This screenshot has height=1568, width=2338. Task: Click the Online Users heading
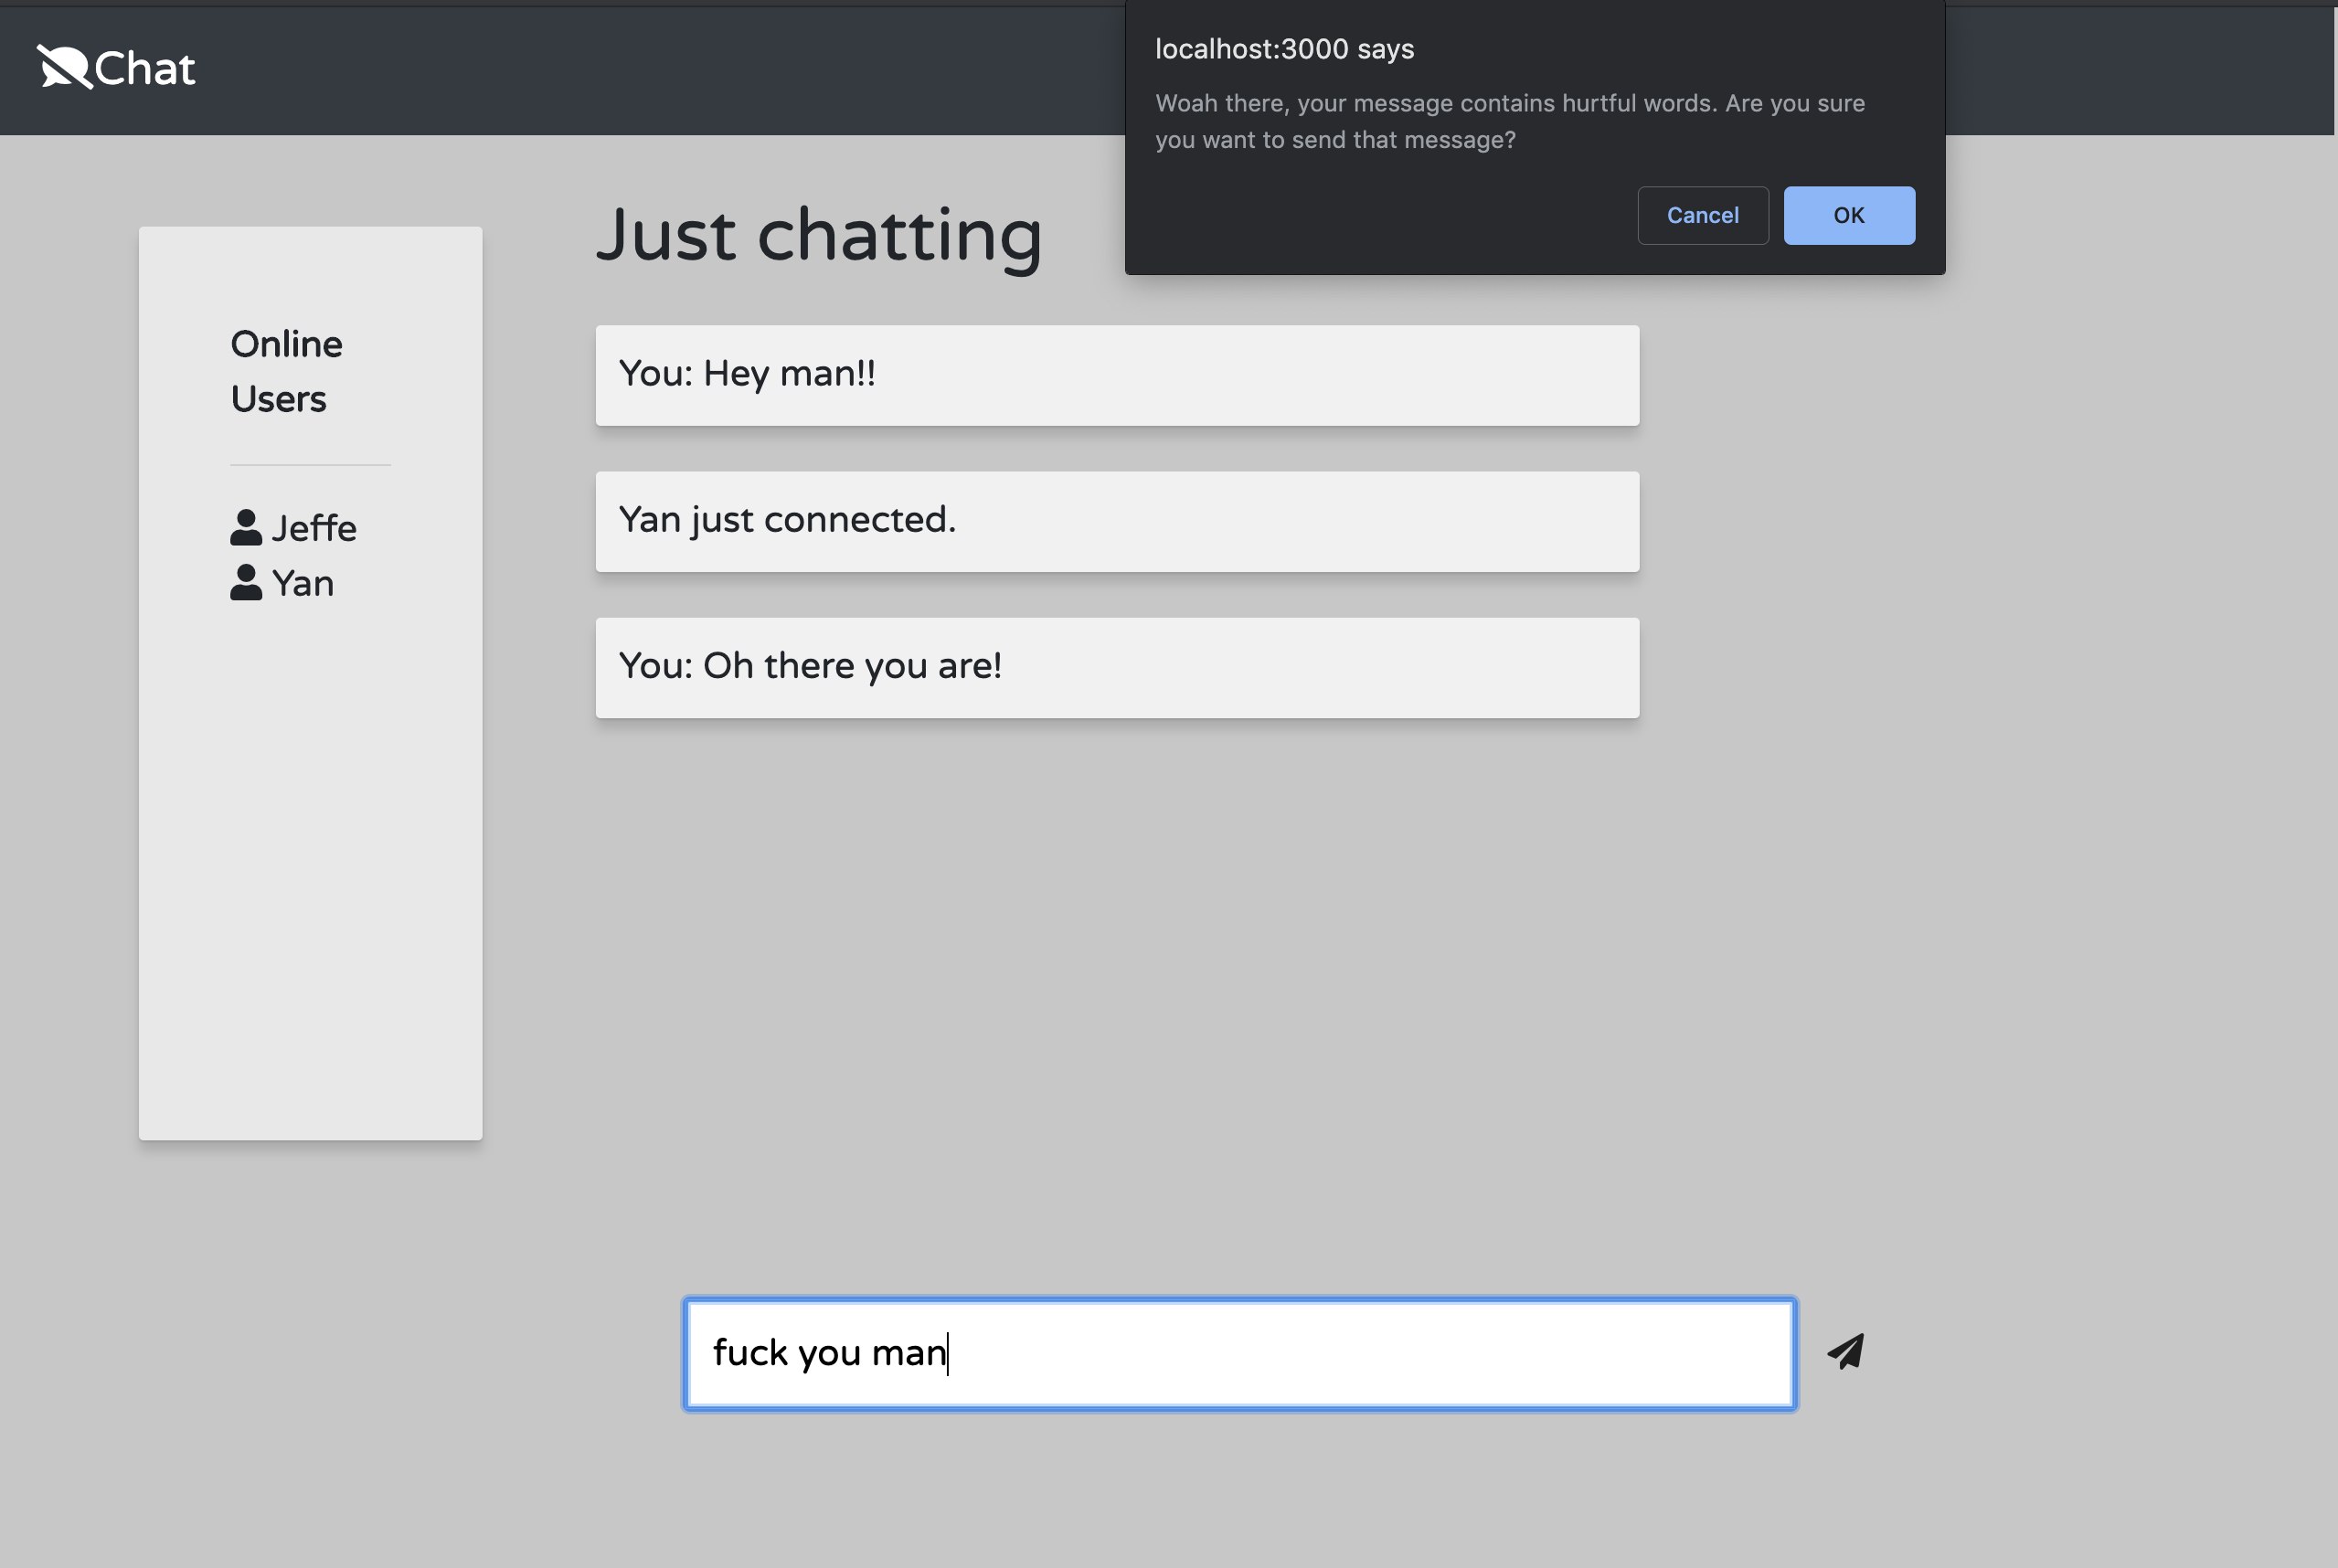click(286, 371)
